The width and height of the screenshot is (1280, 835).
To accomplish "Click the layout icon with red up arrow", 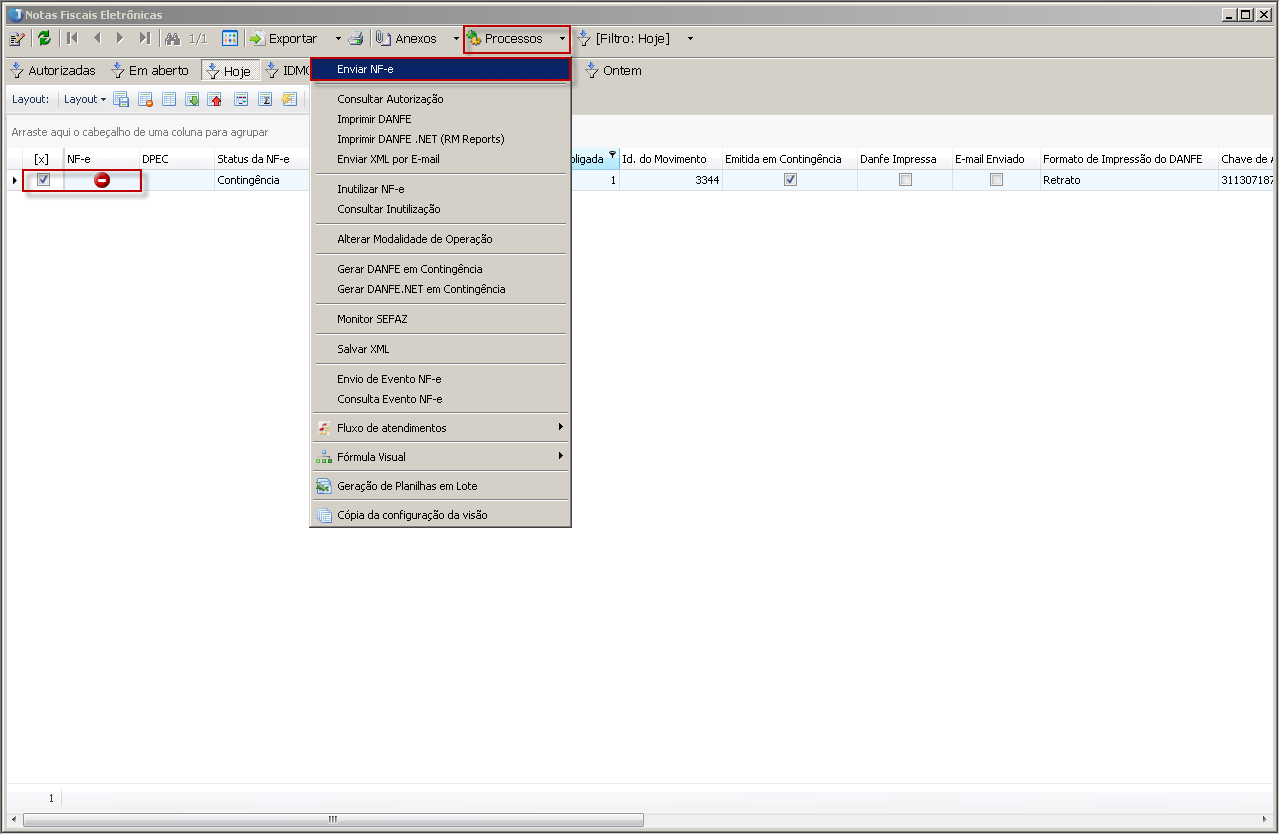I will [x=215, y=99].
